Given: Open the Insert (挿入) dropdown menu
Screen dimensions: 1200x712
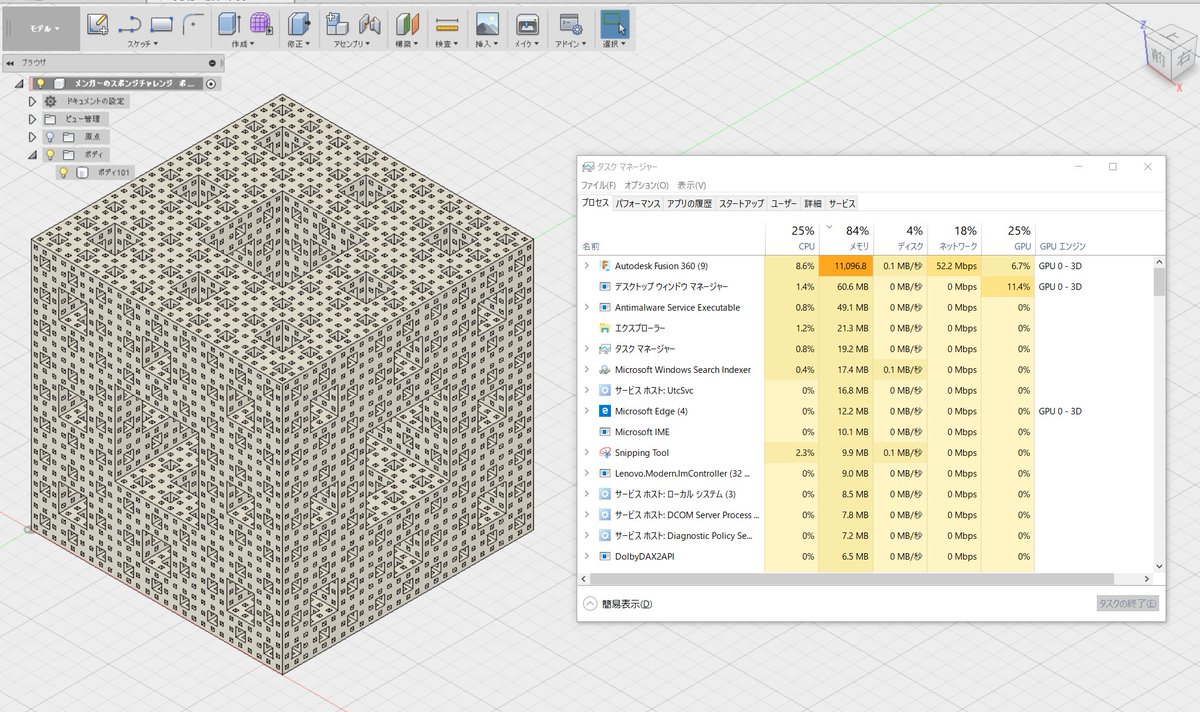Looking at the screenshot, I should [487, 44].
